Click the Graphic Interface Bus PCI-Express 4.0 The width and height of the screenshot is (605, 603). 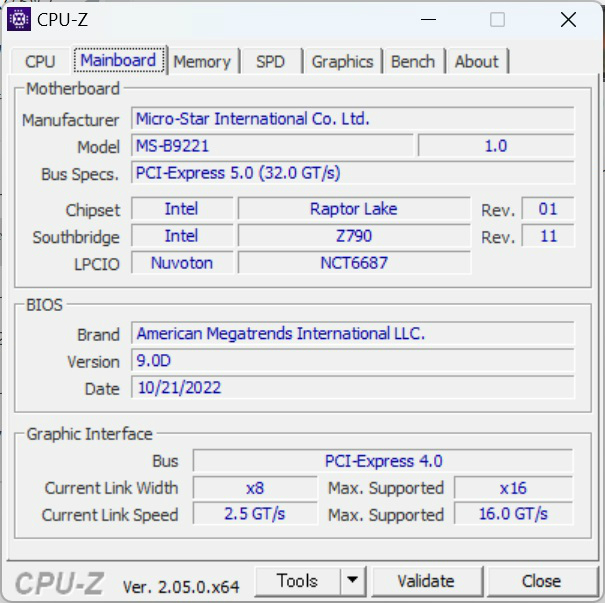pyautogui.click(x=383, y=461)
